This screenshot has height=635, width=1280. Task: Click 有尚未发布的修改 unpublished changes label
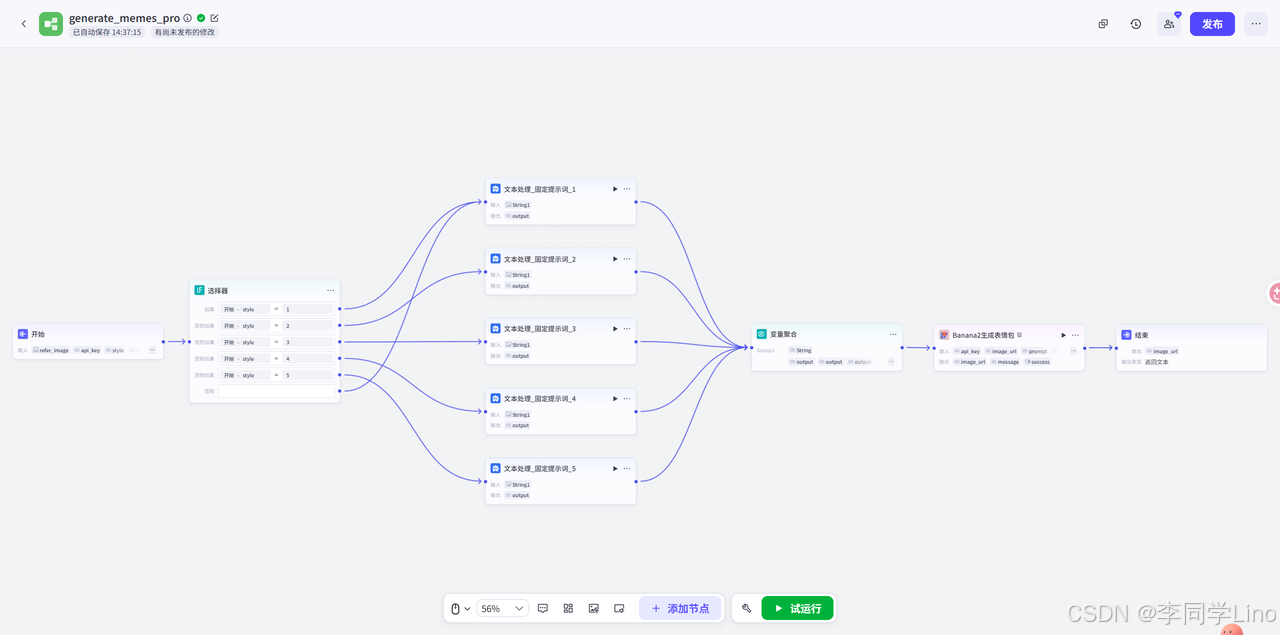[184, 32]
